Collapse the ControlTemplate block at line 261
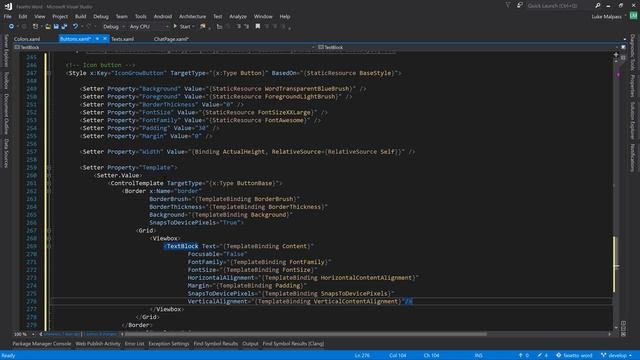The height and width of the screenshot is (360, 640). click(49, 183)
